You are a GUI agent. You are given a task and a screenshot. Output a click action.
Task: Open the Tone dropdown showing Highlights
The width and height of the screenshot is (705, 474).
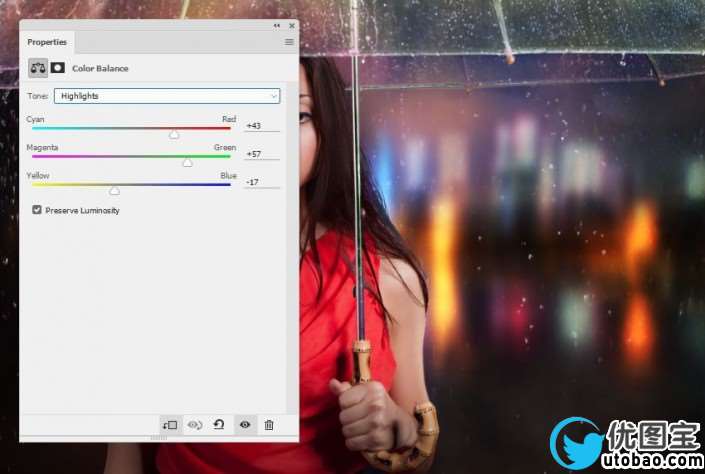[167, 96]
